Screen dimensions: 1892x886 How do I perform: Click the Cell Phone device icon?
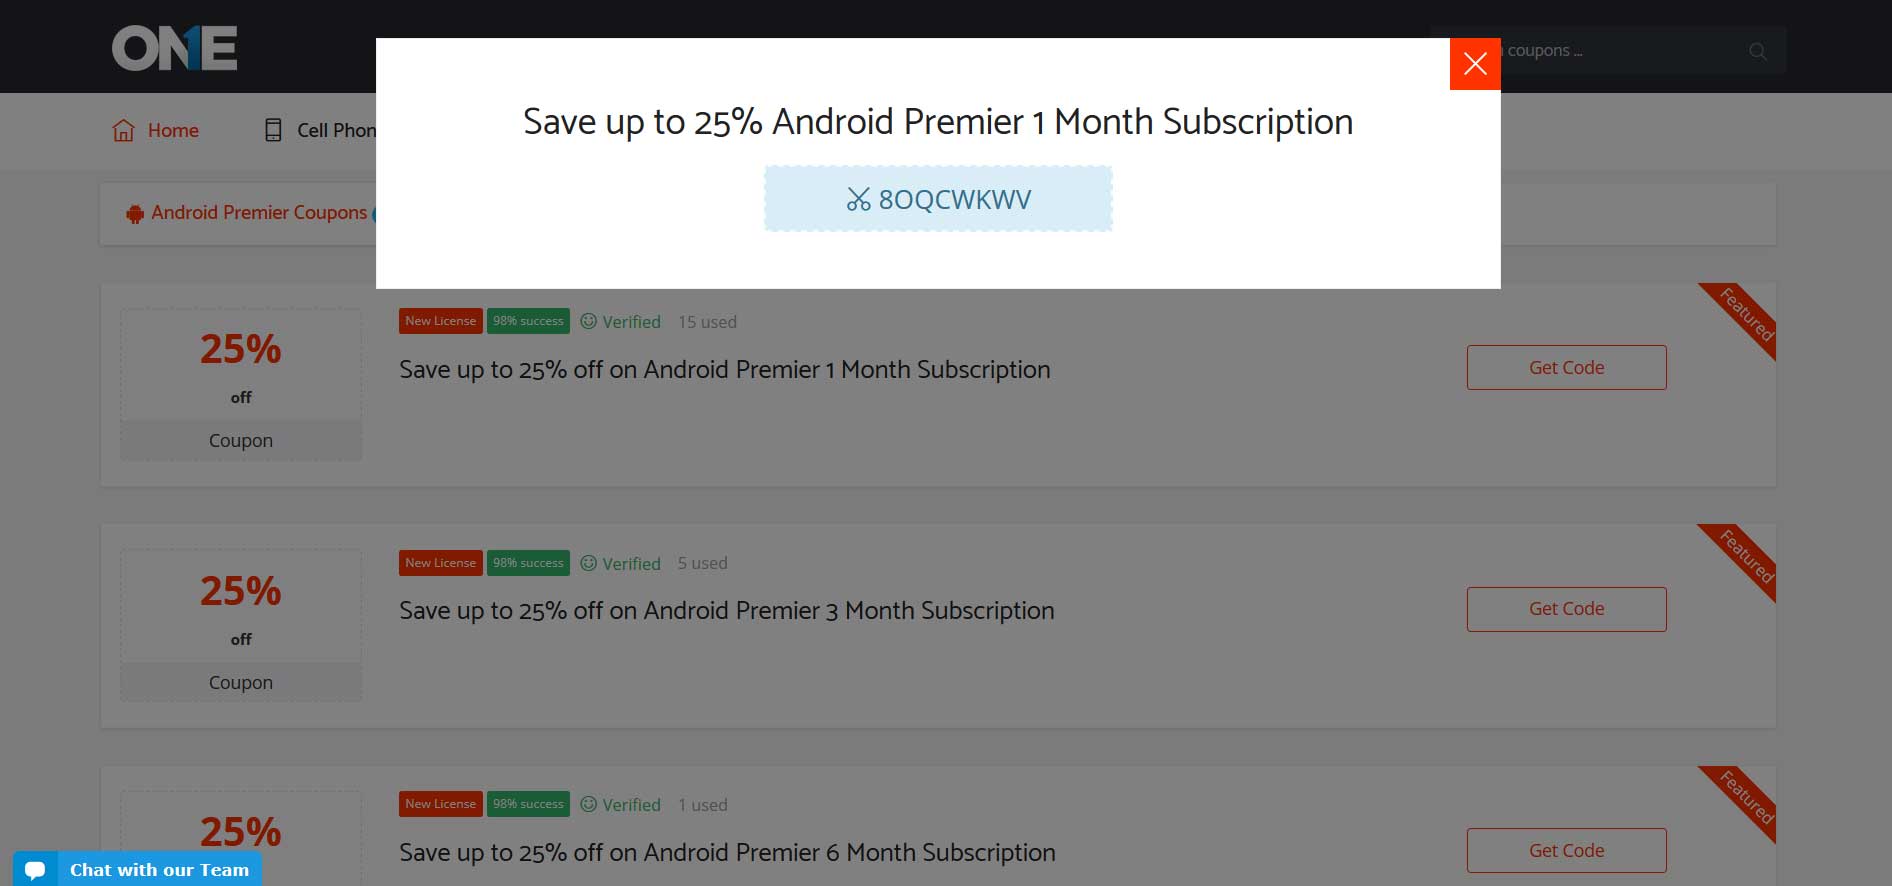click(x=273, y=131)
